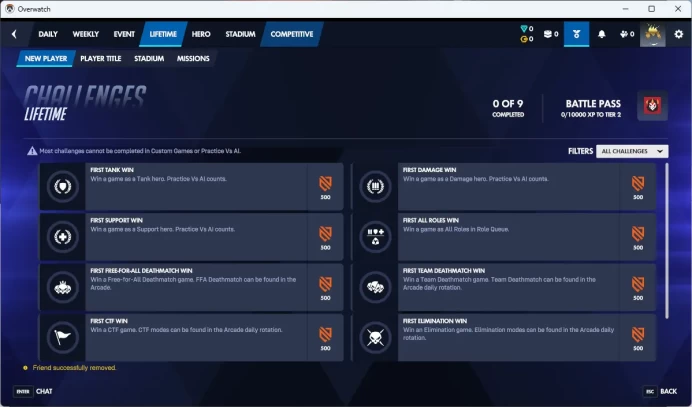Image resolution: width=692 pixels, height=407 pixels.
Task: Switch to the Event tab
Action: point(124,34)
